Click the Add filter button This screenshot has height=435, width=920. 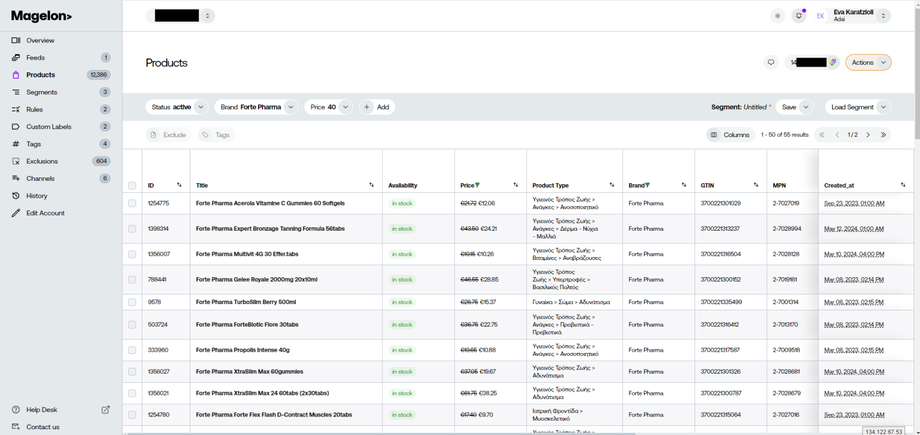point(377,107)
